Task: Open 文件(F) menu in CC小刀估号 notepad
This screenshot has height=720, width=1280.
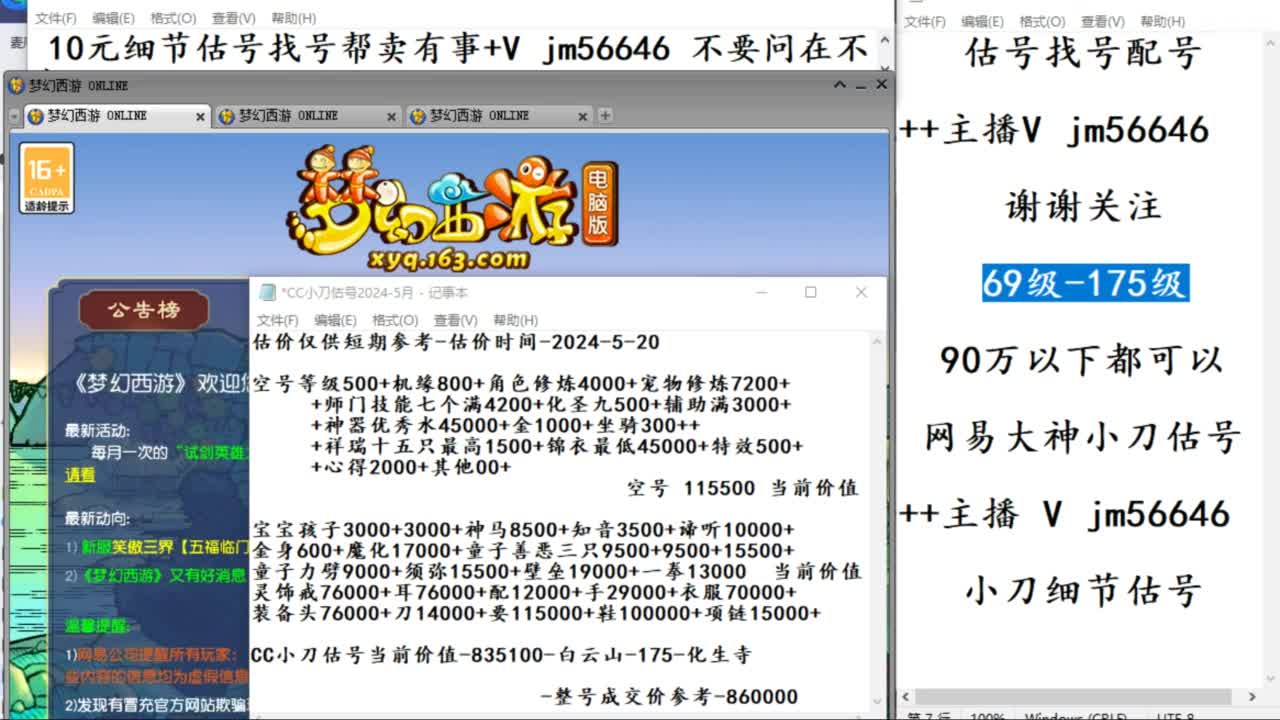Action: point(277,320)
